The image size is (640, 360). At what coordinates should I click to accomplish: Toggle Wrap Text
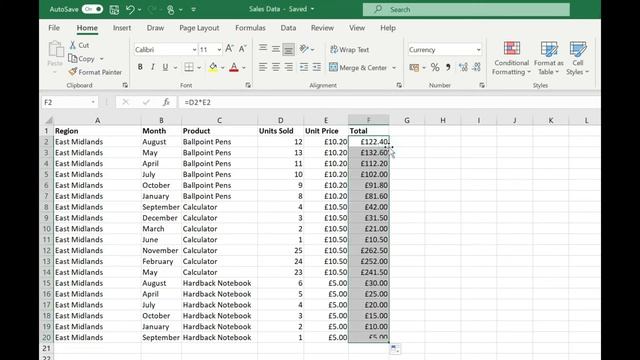point(349,49)
